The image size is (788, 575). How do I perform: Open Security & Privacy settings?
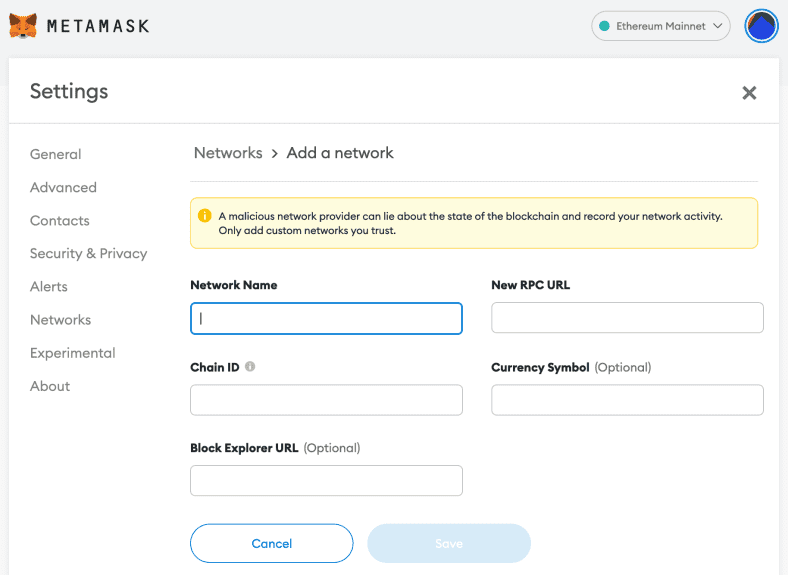(88, 253)
